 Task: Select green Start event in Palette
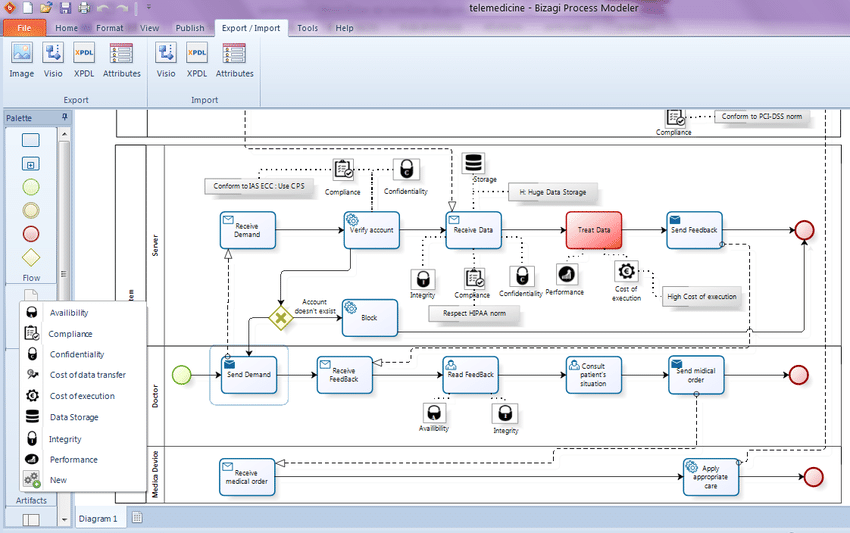31,187
